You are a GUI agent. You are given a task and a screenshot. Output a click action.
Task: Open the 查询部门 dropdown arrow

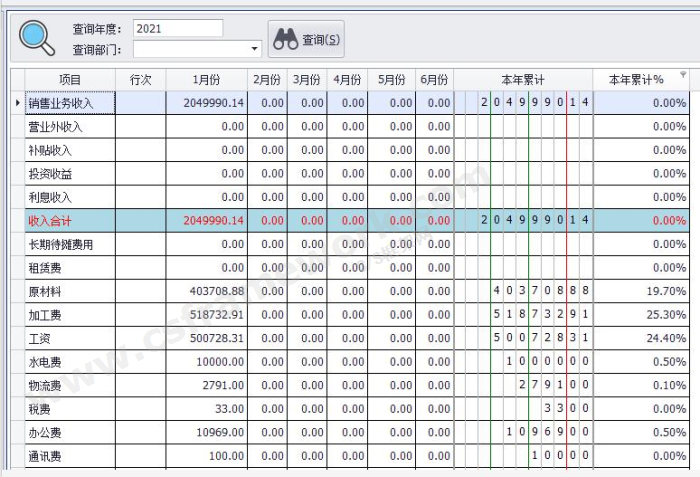click(255, 49)
